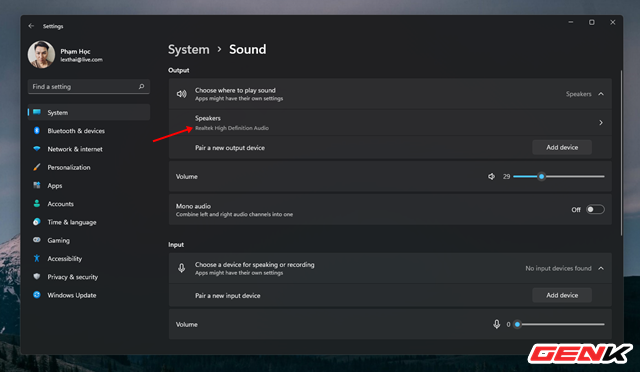Viewport: 640px width, 372px height.
Task: Click Add device for output pairing
Action: pyautogui.click(x=562, y=147)
